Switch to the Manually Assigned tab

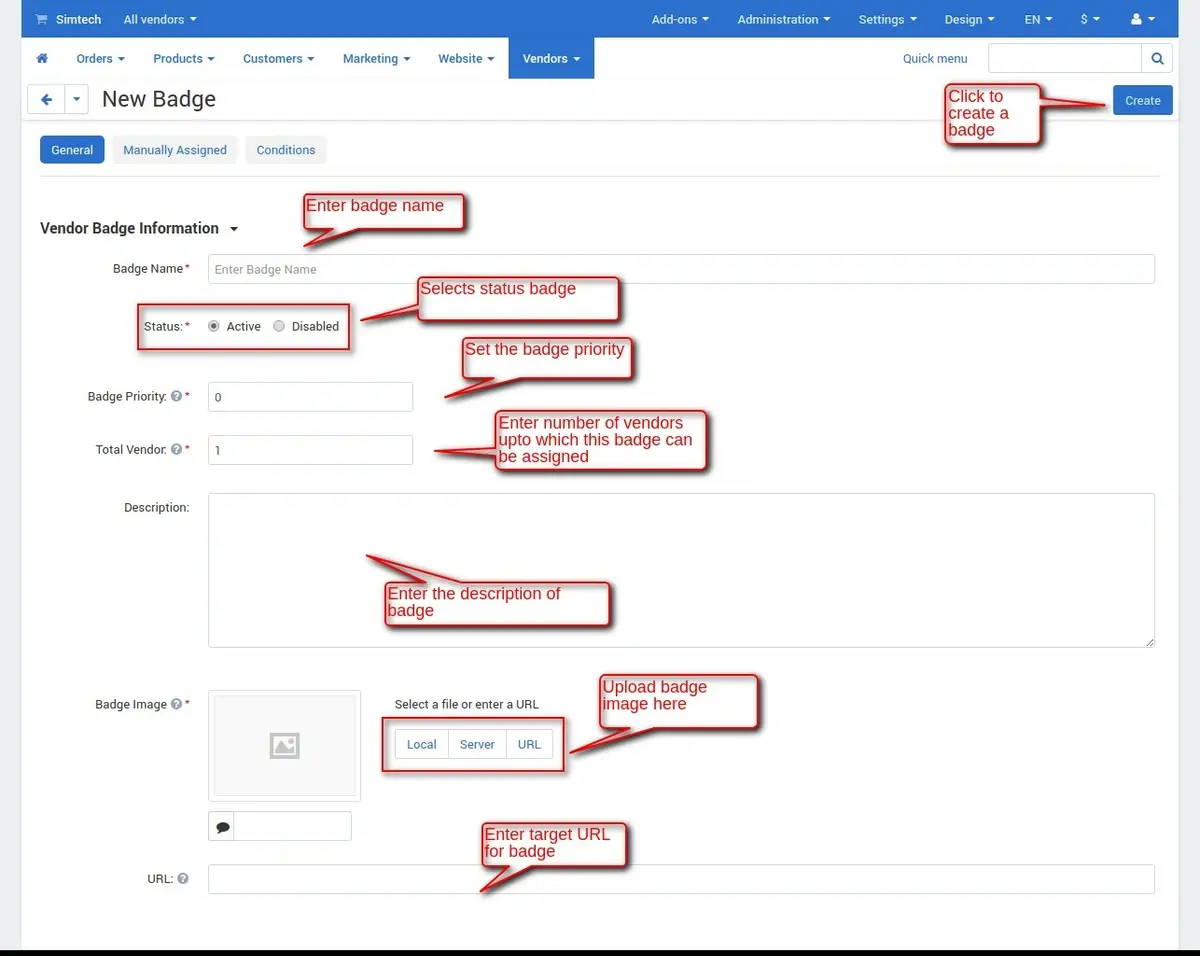point(175,150)
